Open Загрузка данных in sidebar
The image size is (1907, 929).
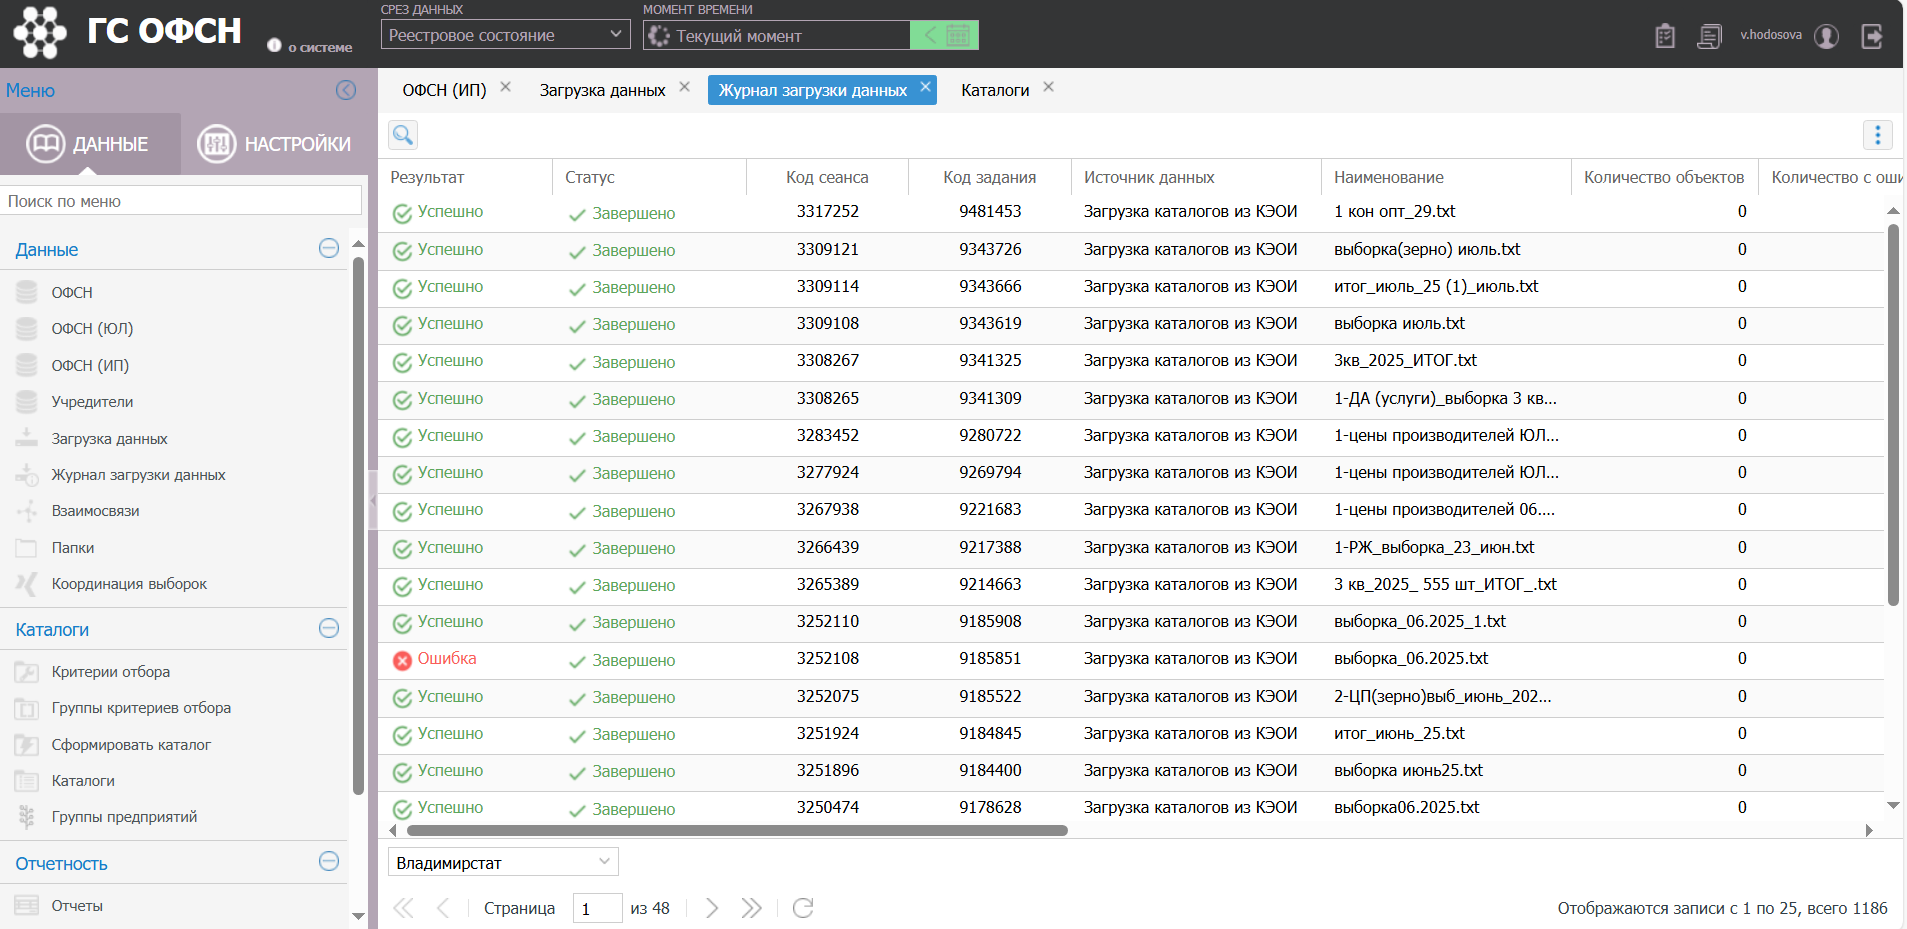109,438
